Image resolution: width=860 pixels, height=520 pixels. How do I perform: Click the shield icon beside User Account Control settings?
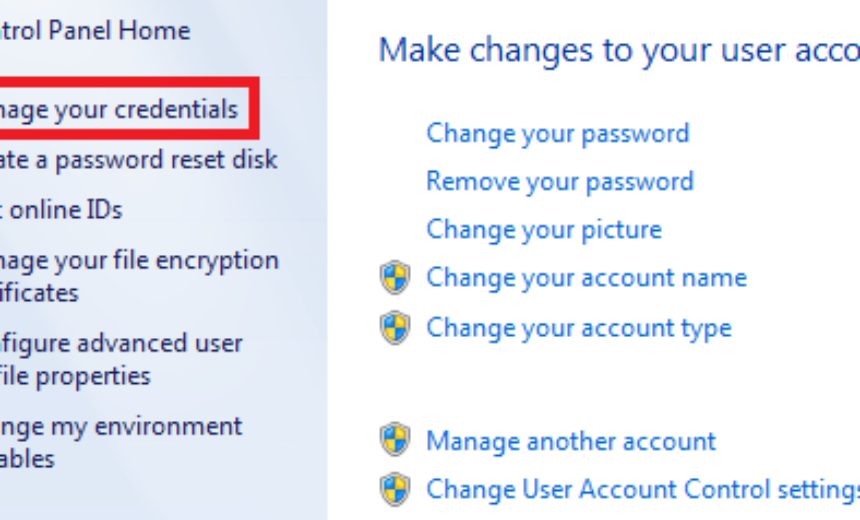click(395, 489)
